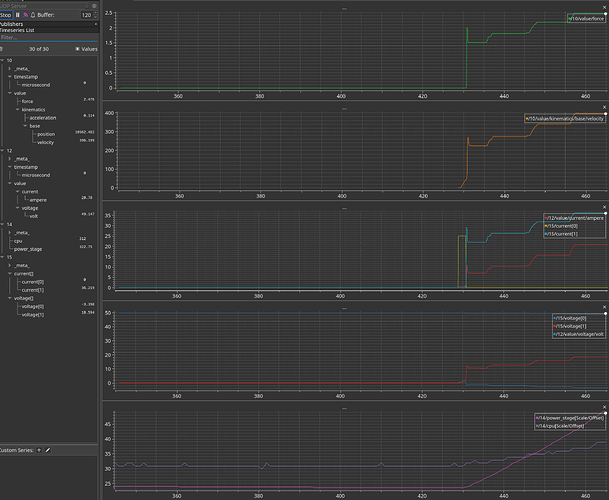This screenshot has height=500, width=609.
Task: Add a new custom series with plus icon
Action: 39,450
